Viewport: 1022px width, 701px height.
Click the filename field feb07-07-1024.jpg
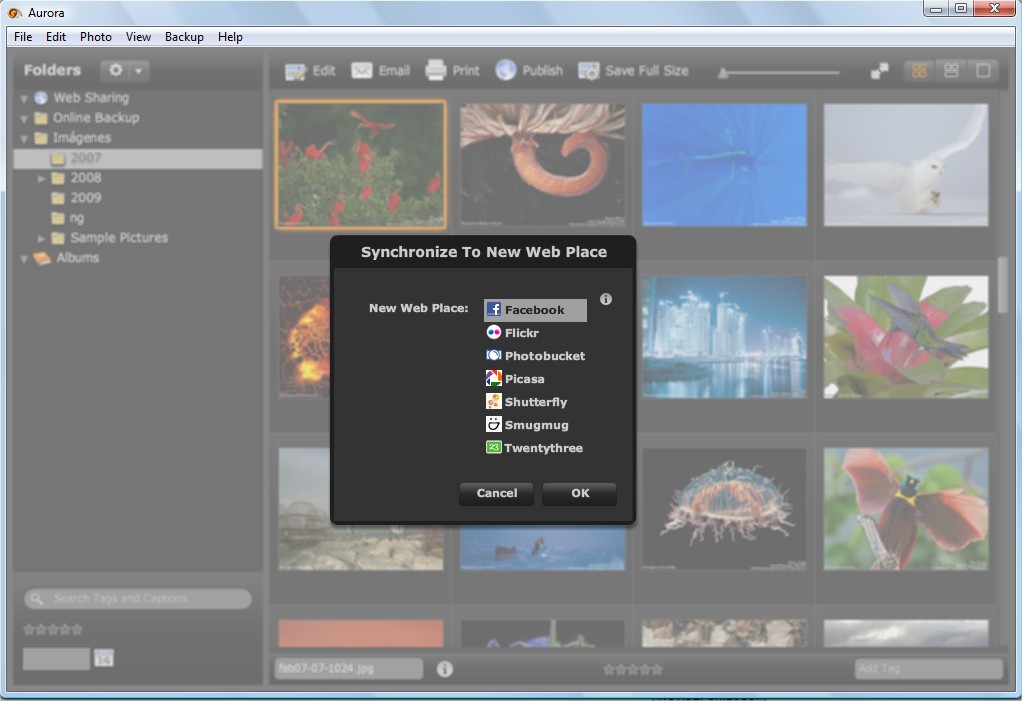pyautogui.click(x=348, y=668)
